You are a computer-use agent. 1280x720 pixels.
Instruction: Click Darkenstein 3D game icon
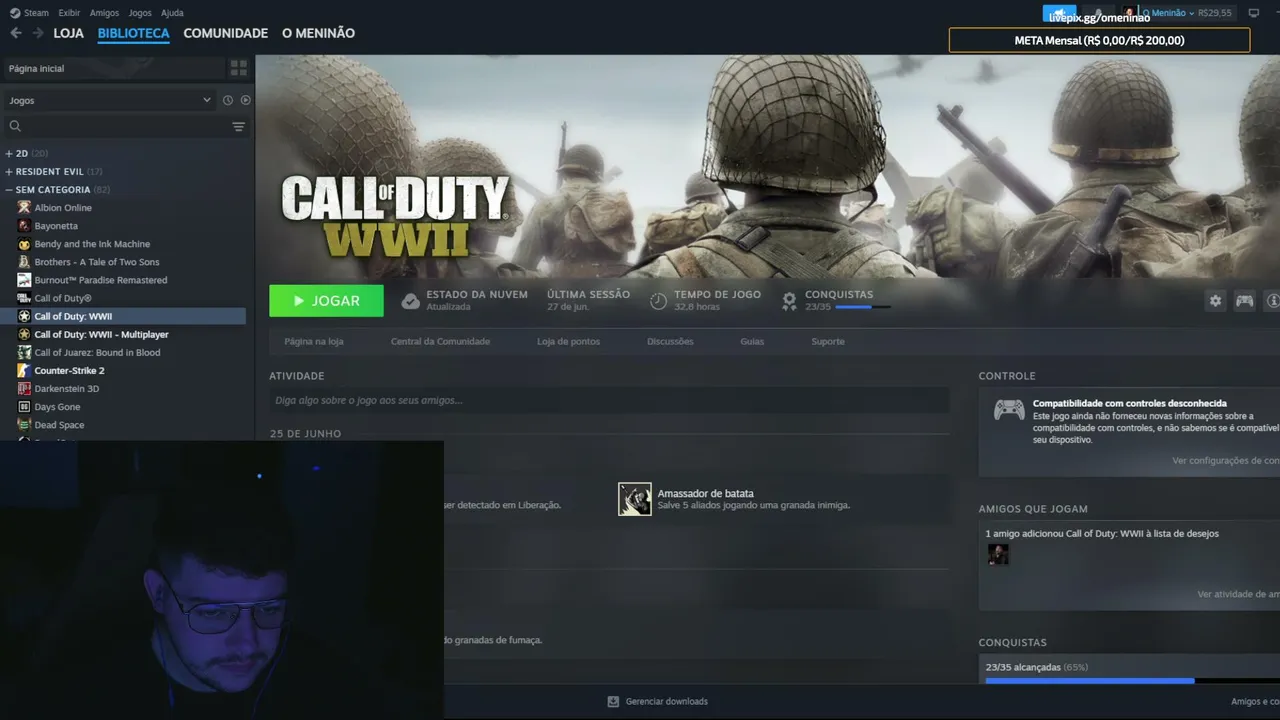24,388
